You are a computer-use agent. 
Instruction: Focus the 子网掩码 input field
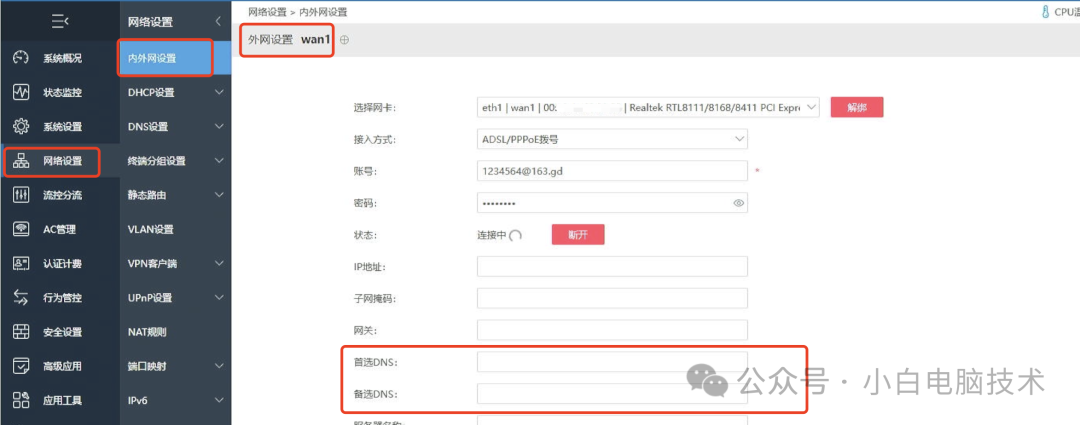click(612, 298)
